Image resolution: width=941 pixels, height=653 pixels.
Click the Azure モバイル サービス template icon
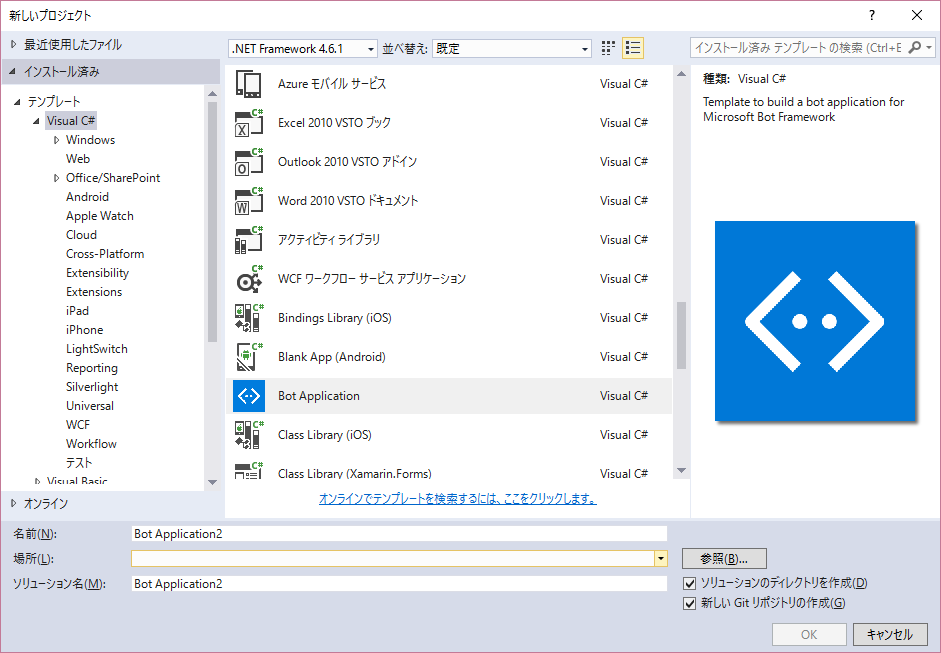coord(248,84)
